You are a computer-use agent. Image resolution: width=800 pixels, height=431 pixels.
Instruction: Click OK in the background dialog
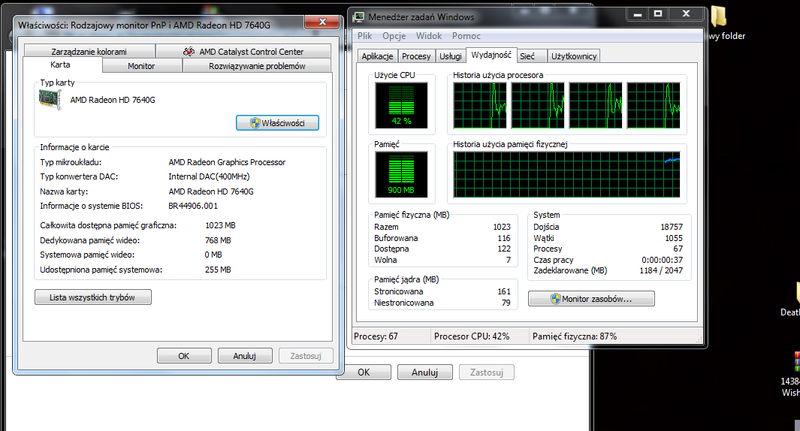click(x=364, y=372)
